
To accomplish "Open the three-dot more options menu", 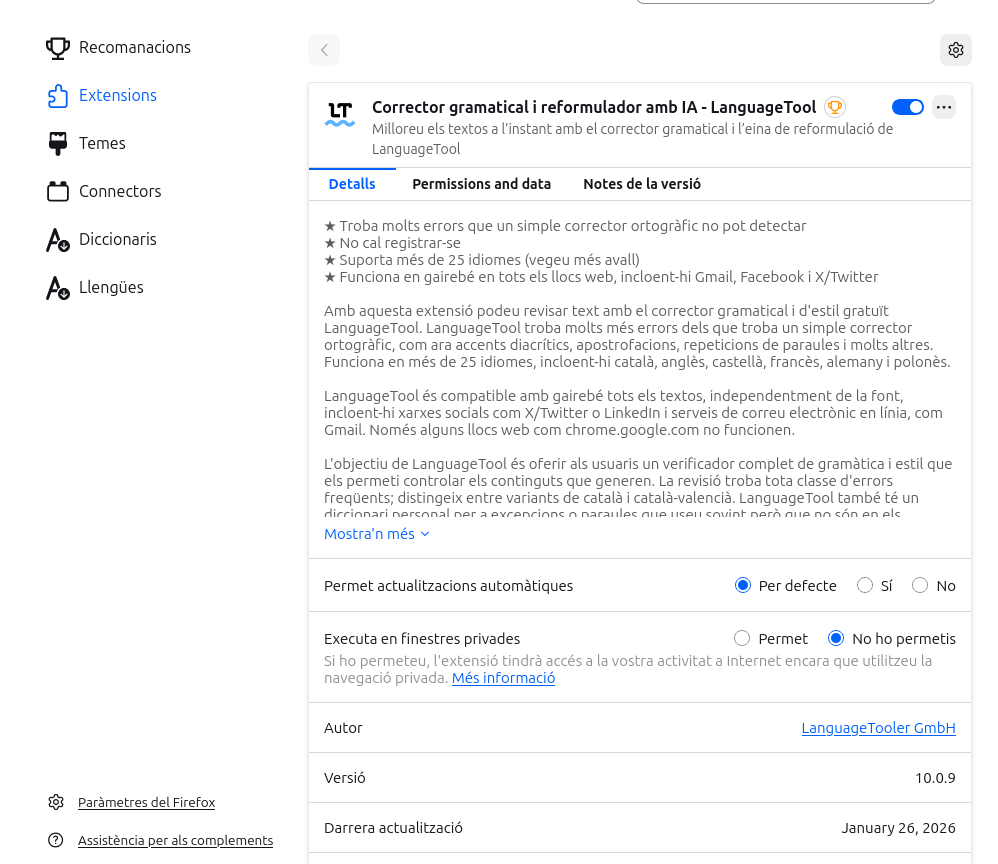I will coord(944,107).
